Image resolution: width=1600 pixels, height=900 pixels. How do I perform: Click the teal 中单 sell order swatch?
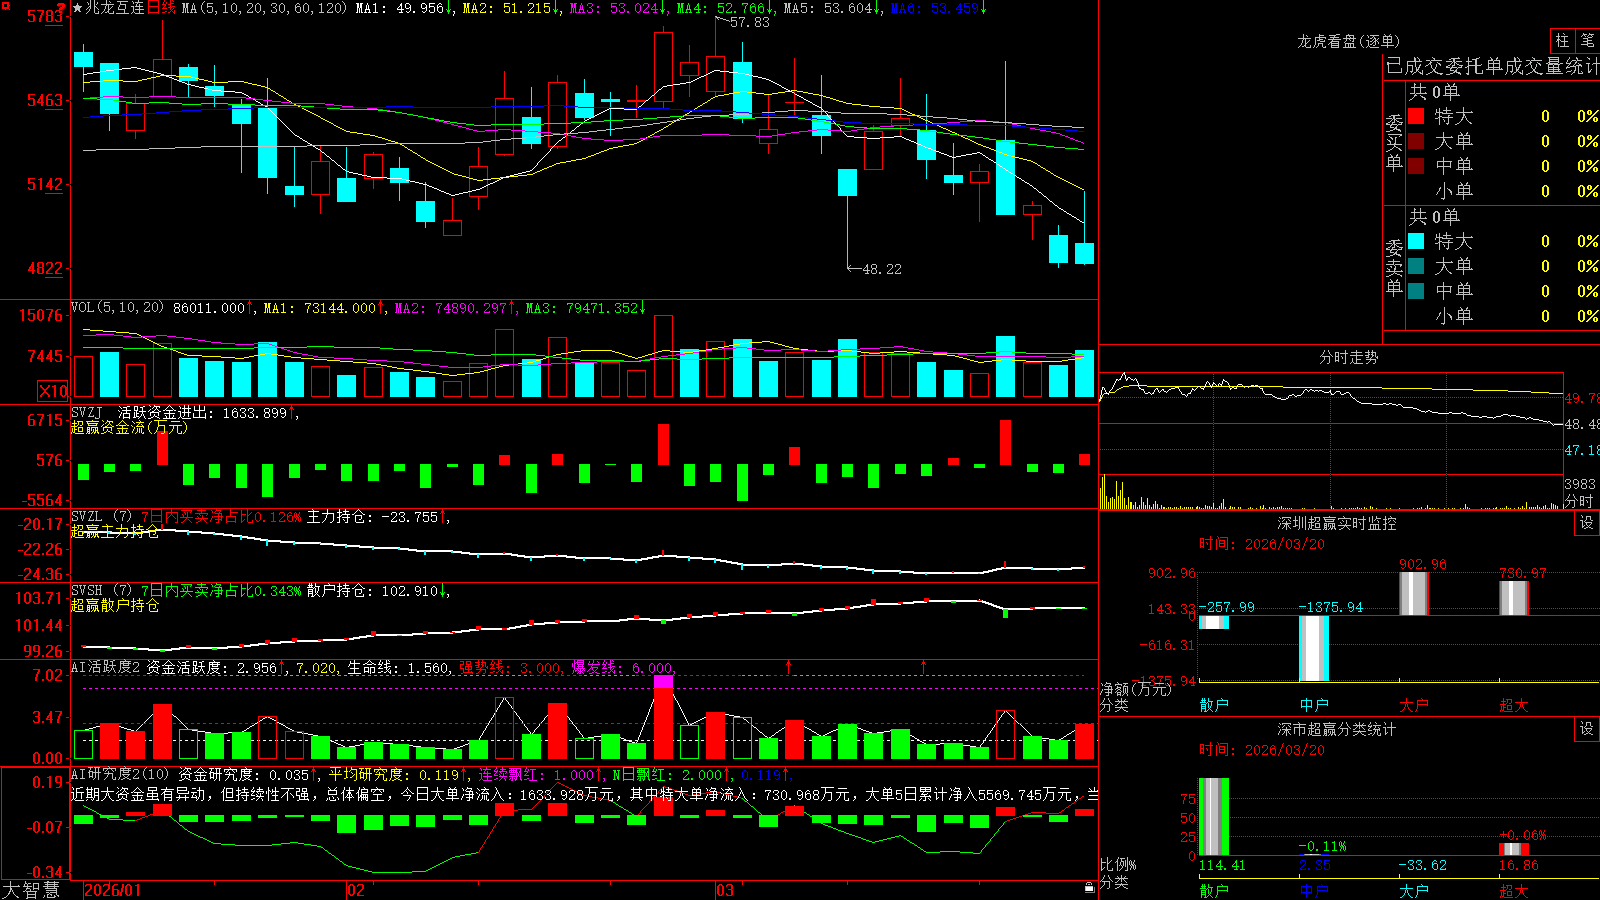(1416, 291)
